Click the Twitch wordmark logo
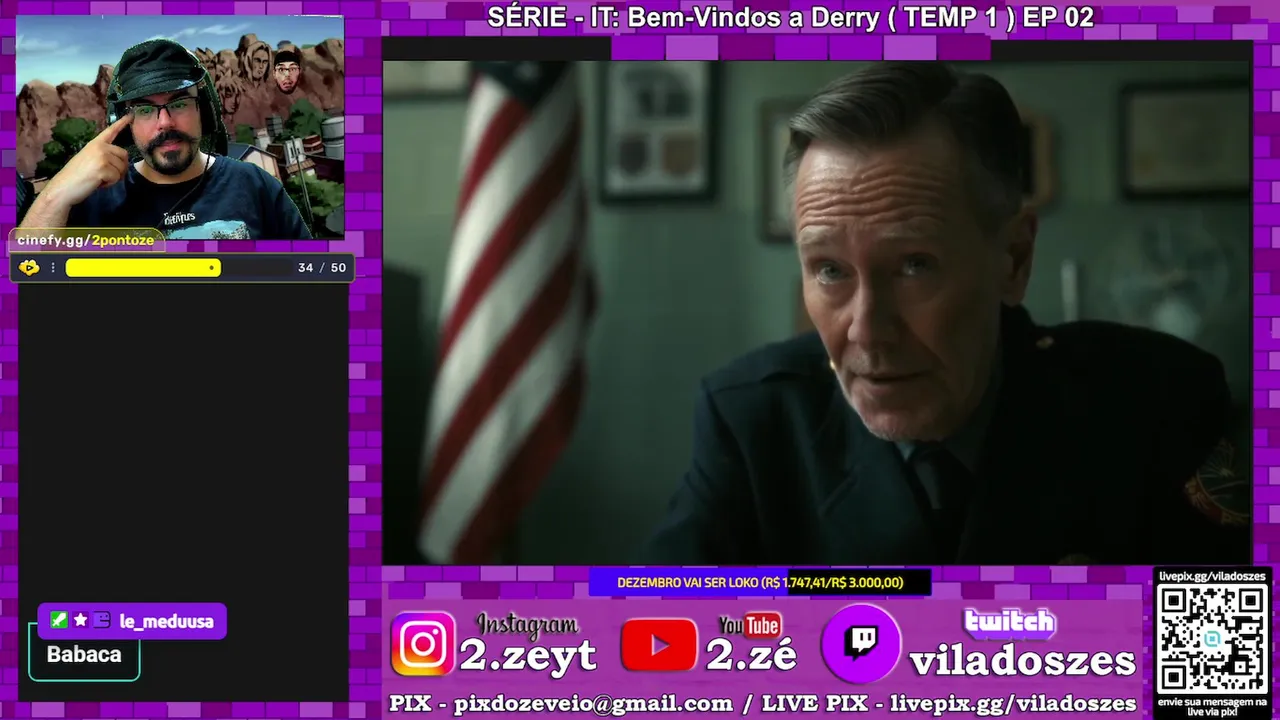1280x720 pixels. point(1009,622)
